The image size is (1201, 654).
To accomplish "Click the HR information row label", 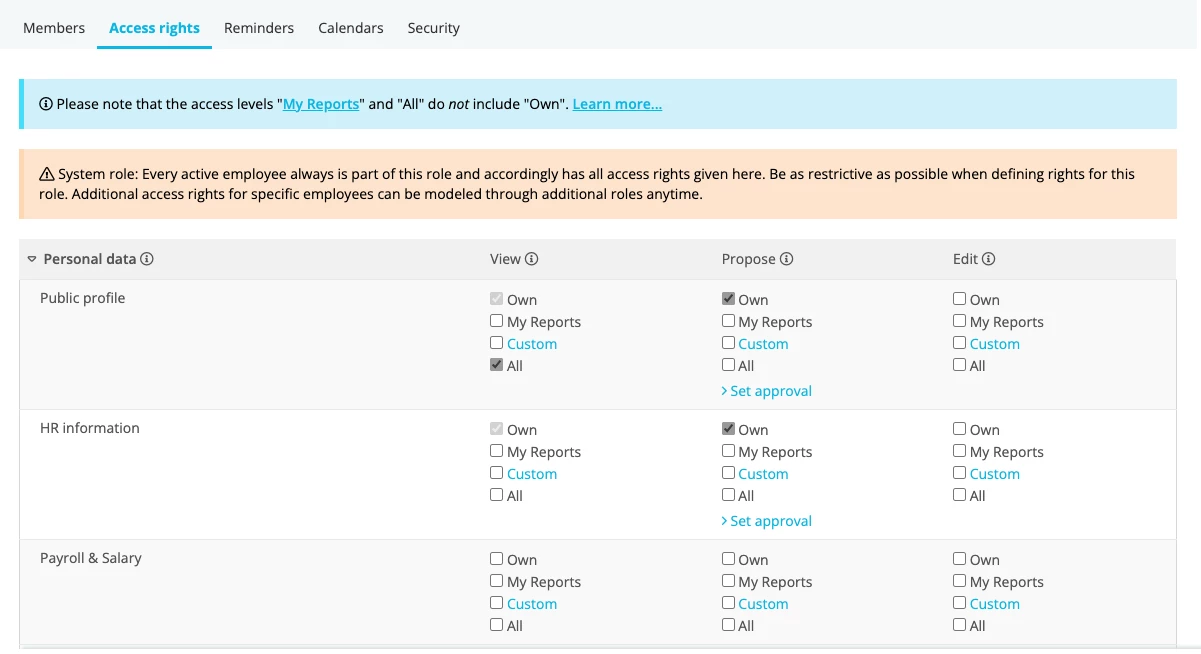I will (x=90, y=428).
